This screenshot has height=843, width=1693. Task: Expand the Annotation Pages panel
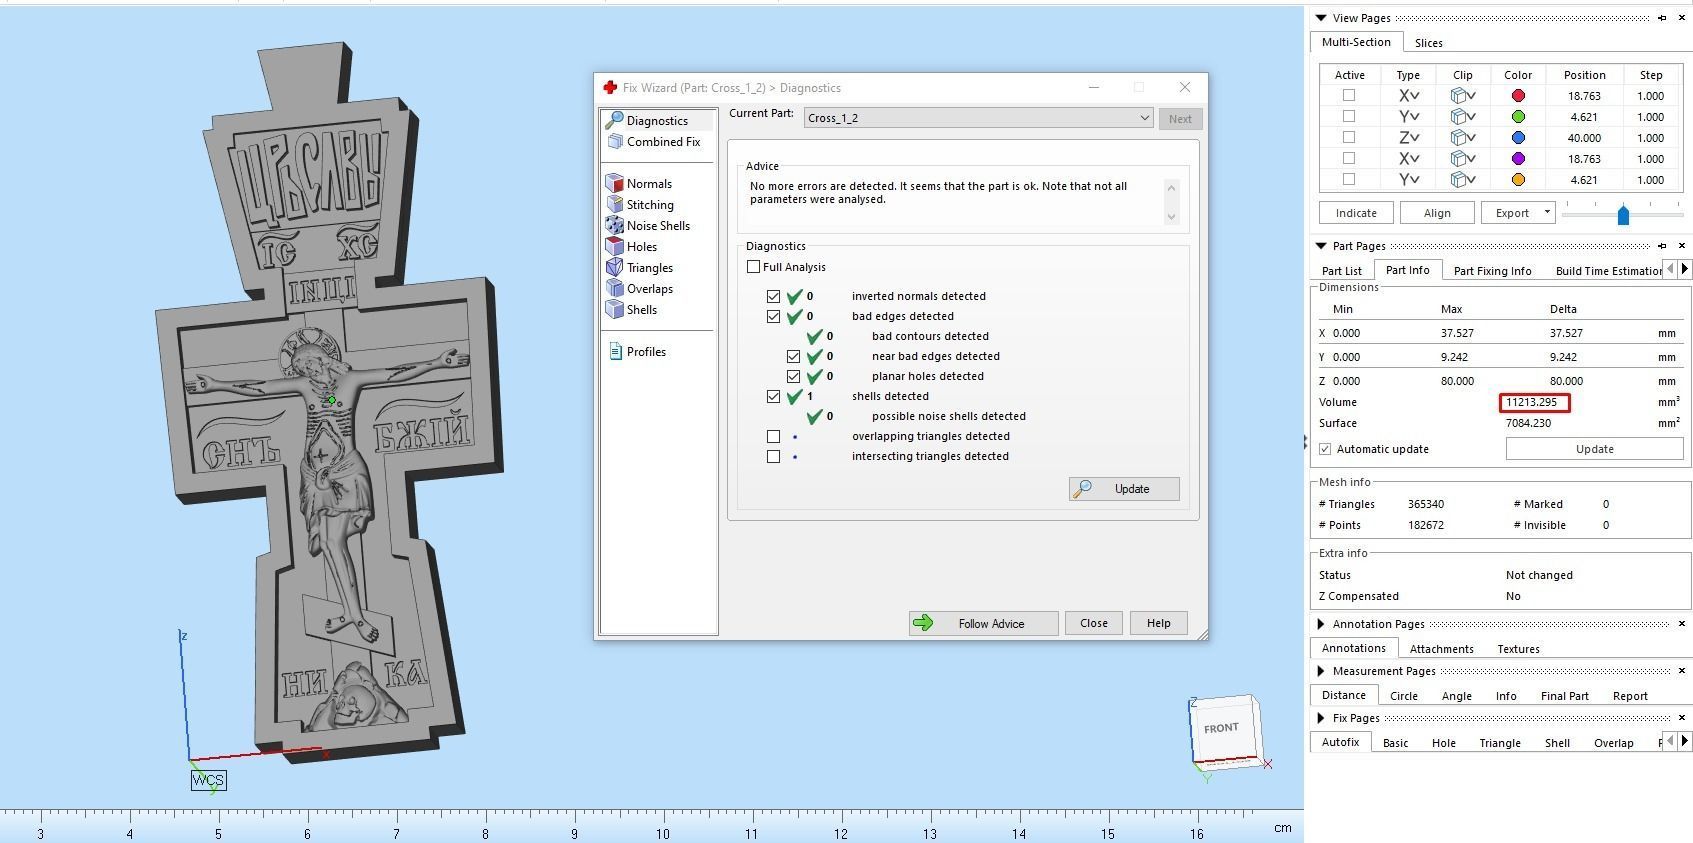coord(1321,624)
